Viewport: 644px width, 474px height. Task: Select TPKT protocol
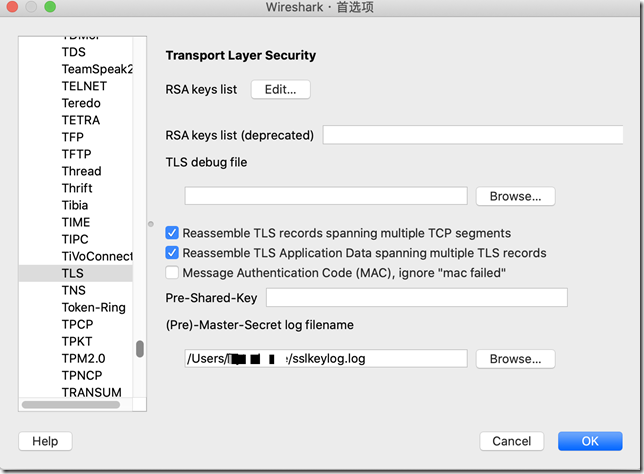pos(76,342)
